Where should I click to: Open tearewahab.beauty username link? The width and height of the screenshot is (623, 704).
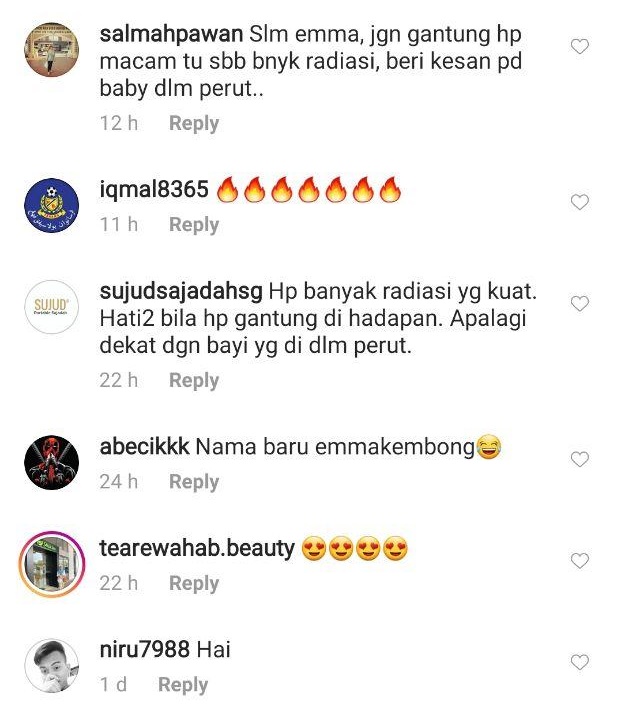coord(197,549)
